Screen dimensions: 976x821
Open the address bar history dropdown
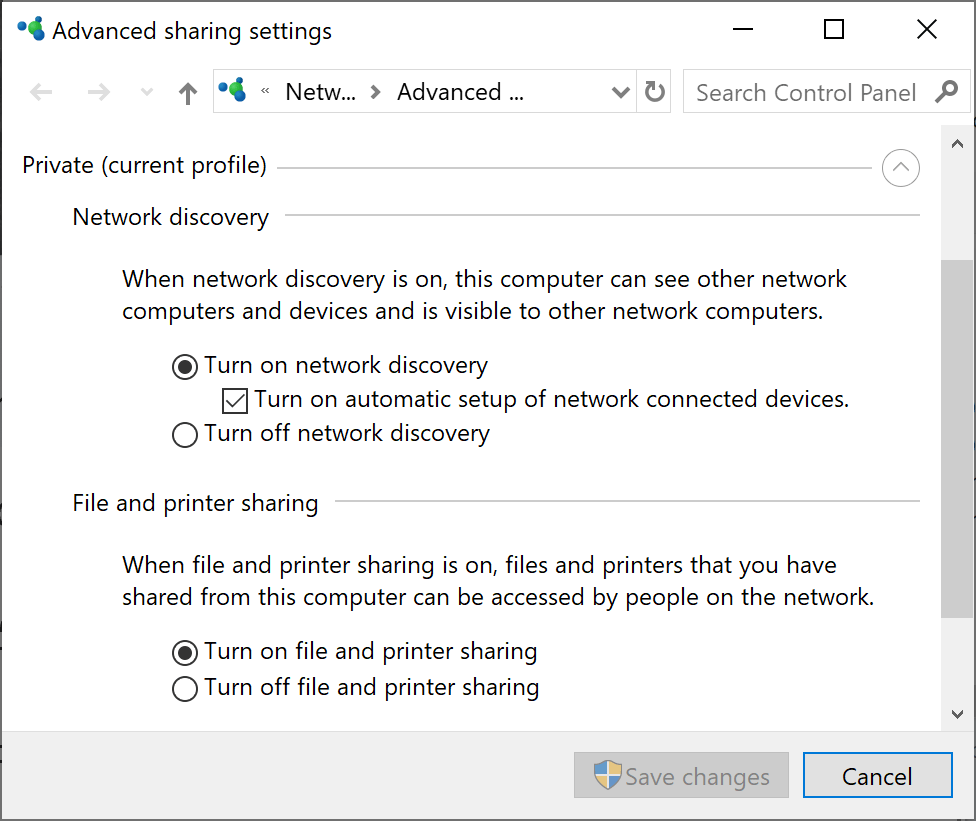click(x=620, y=91)
